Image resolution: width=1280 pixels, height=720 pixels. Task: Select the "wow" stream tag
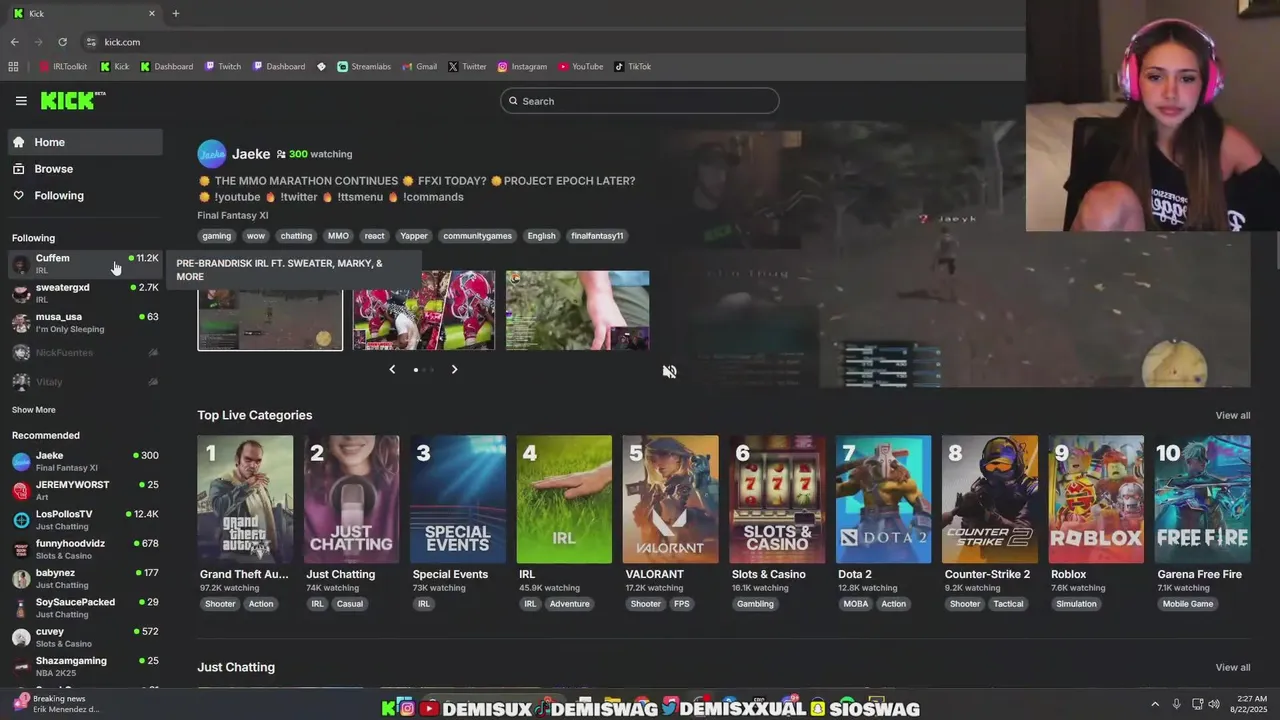click(x=256, y=236)
